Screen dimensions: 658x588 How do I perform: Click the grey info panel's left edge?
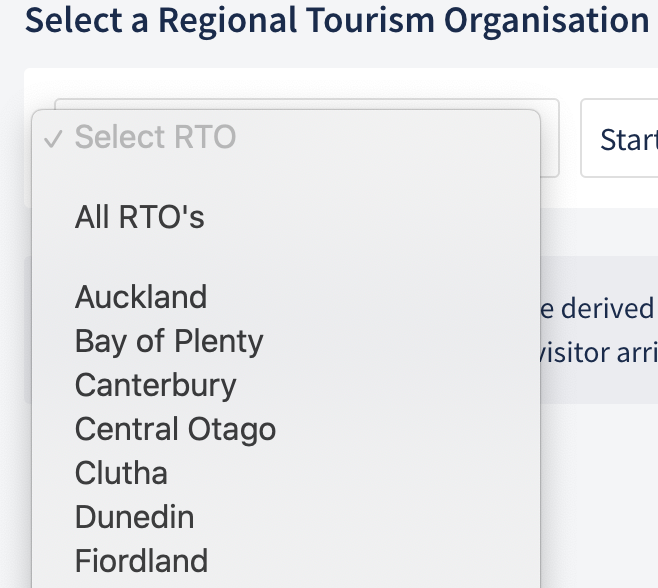tap(27, 330)
